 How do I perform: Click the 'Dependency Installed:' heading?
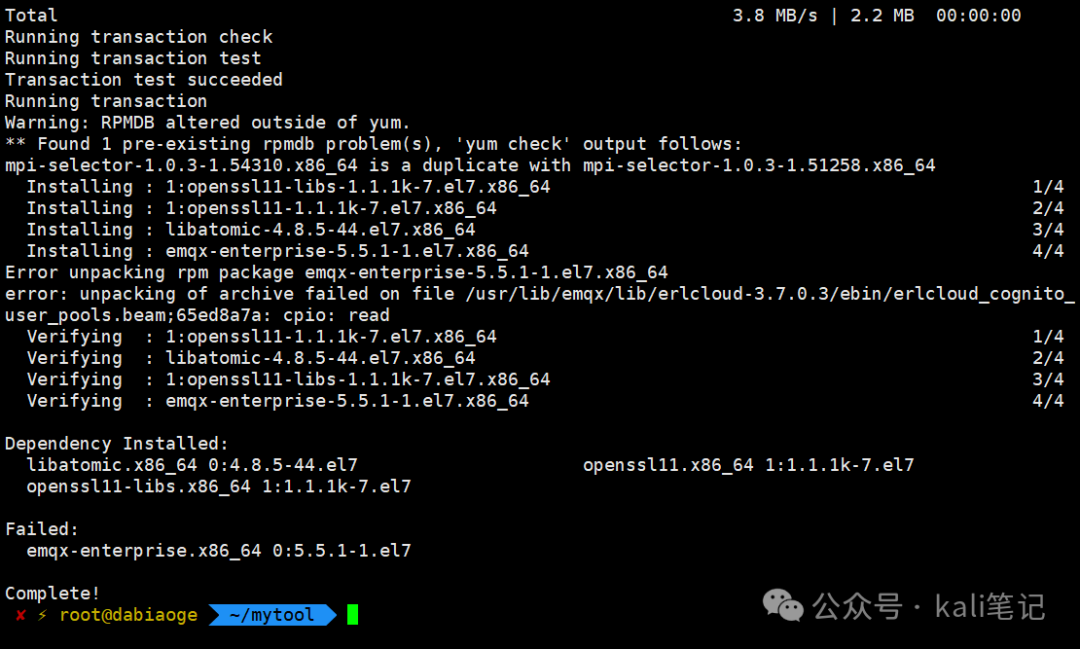[116, 444]
